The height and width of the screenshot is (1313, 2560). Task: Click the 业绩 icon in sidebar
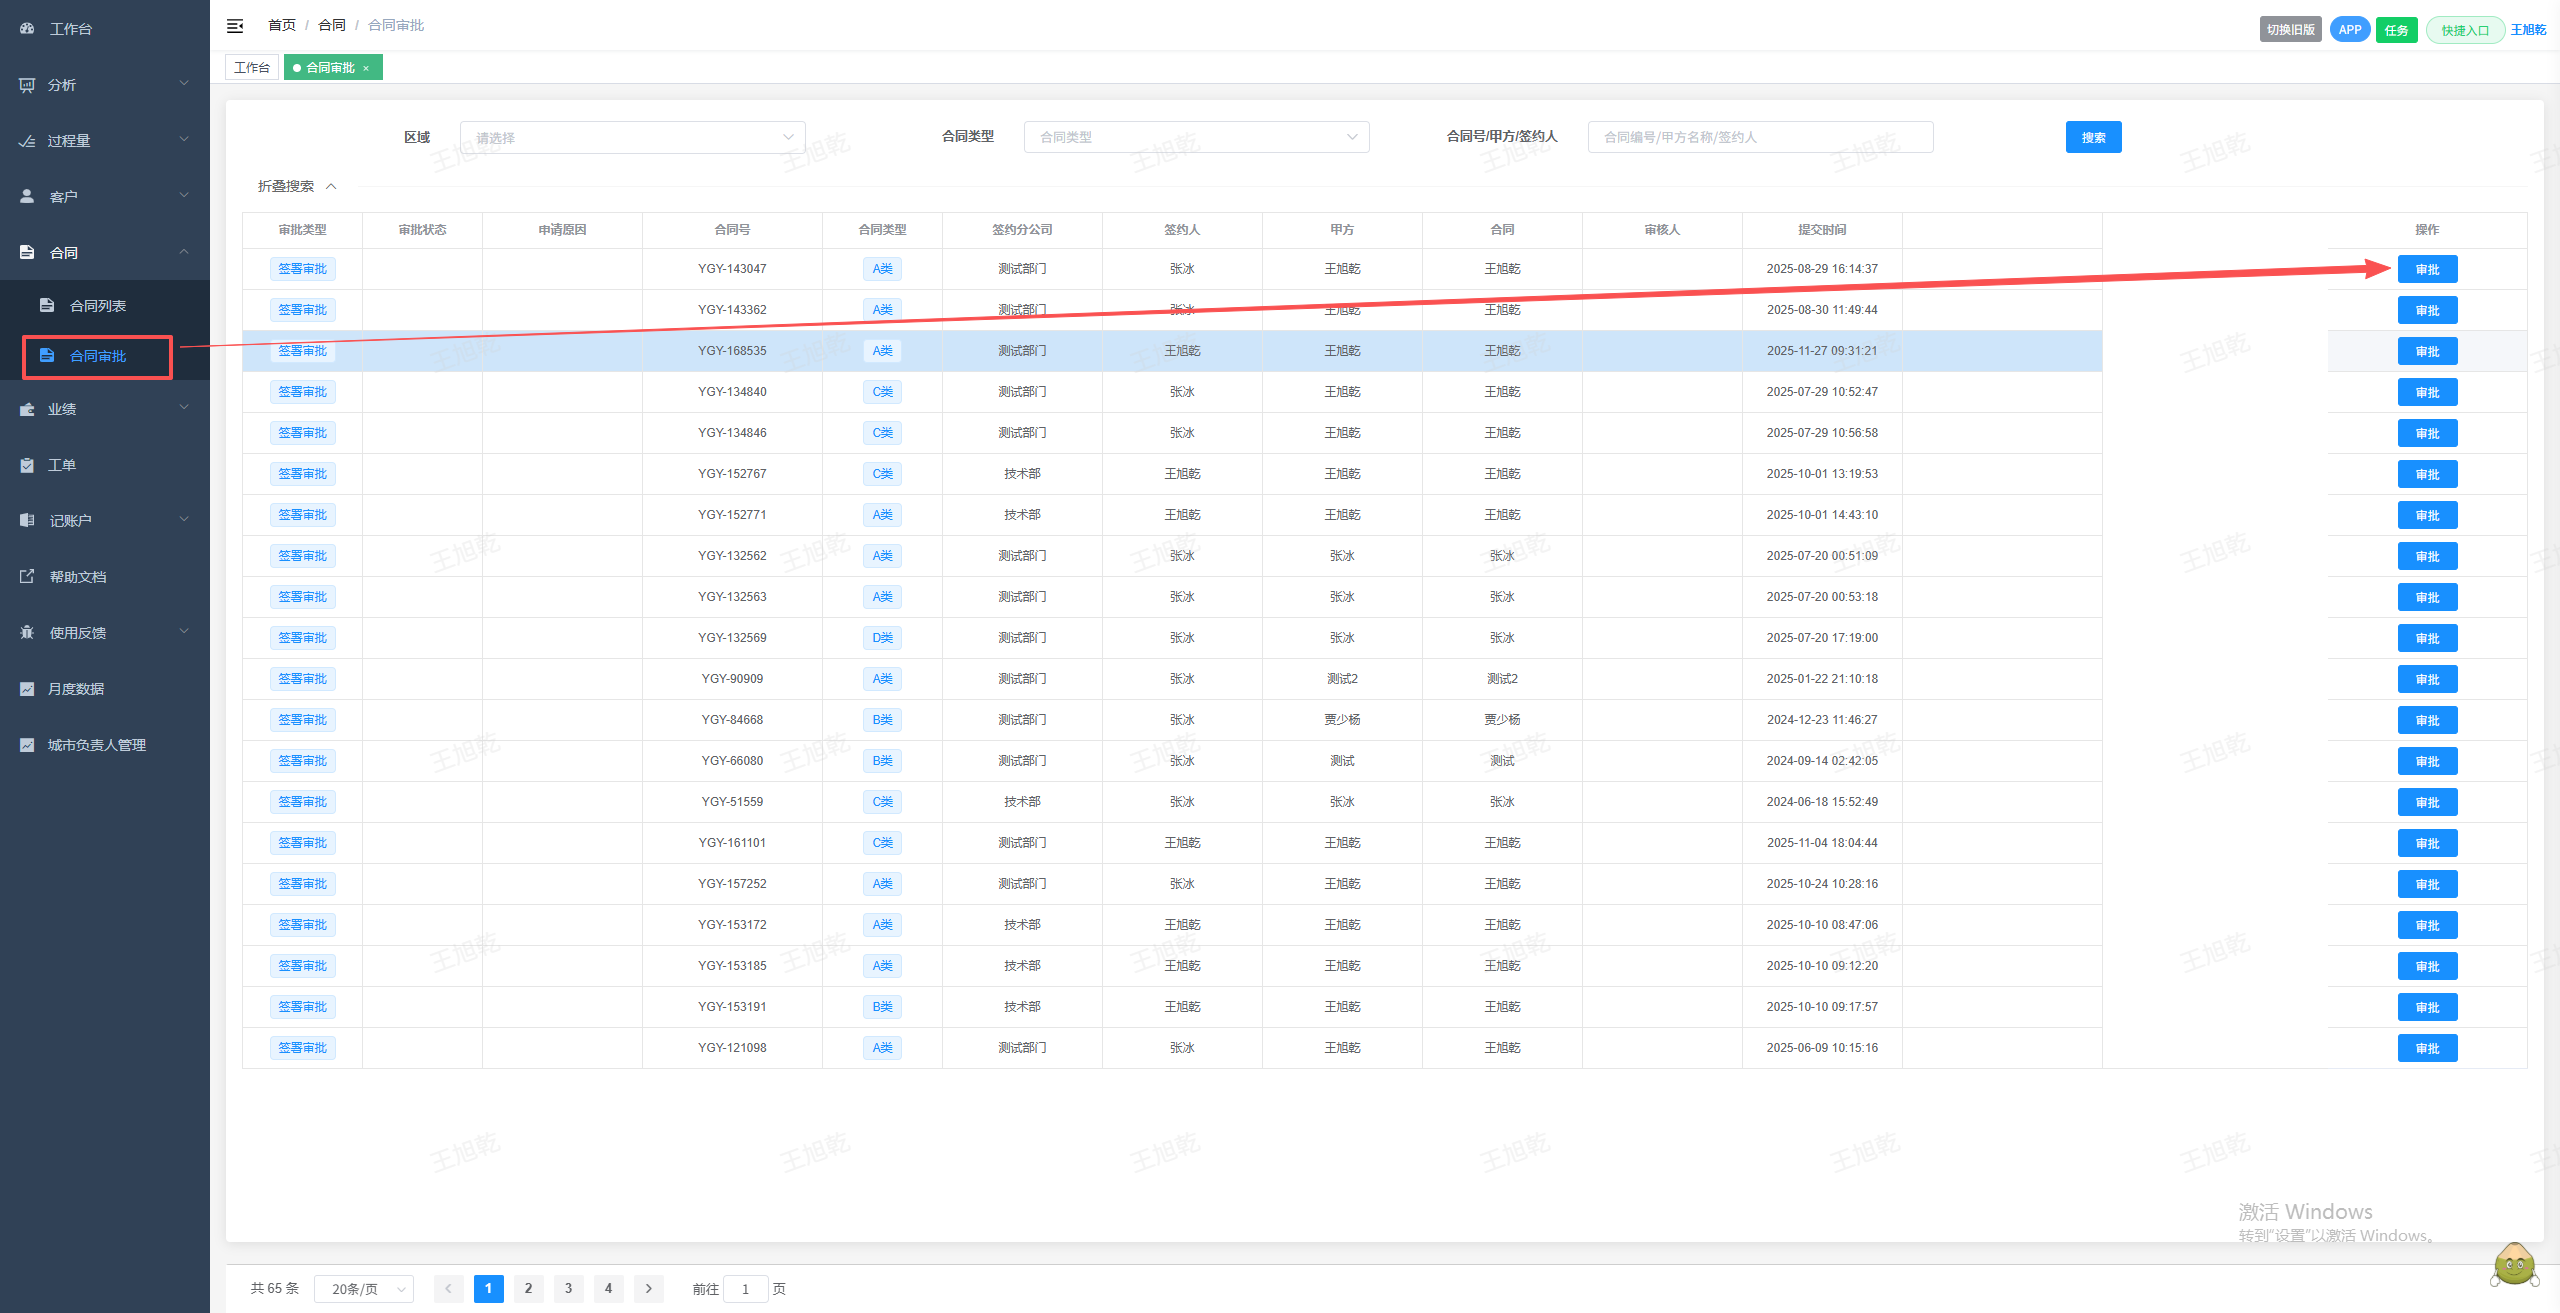coord(27,409)
